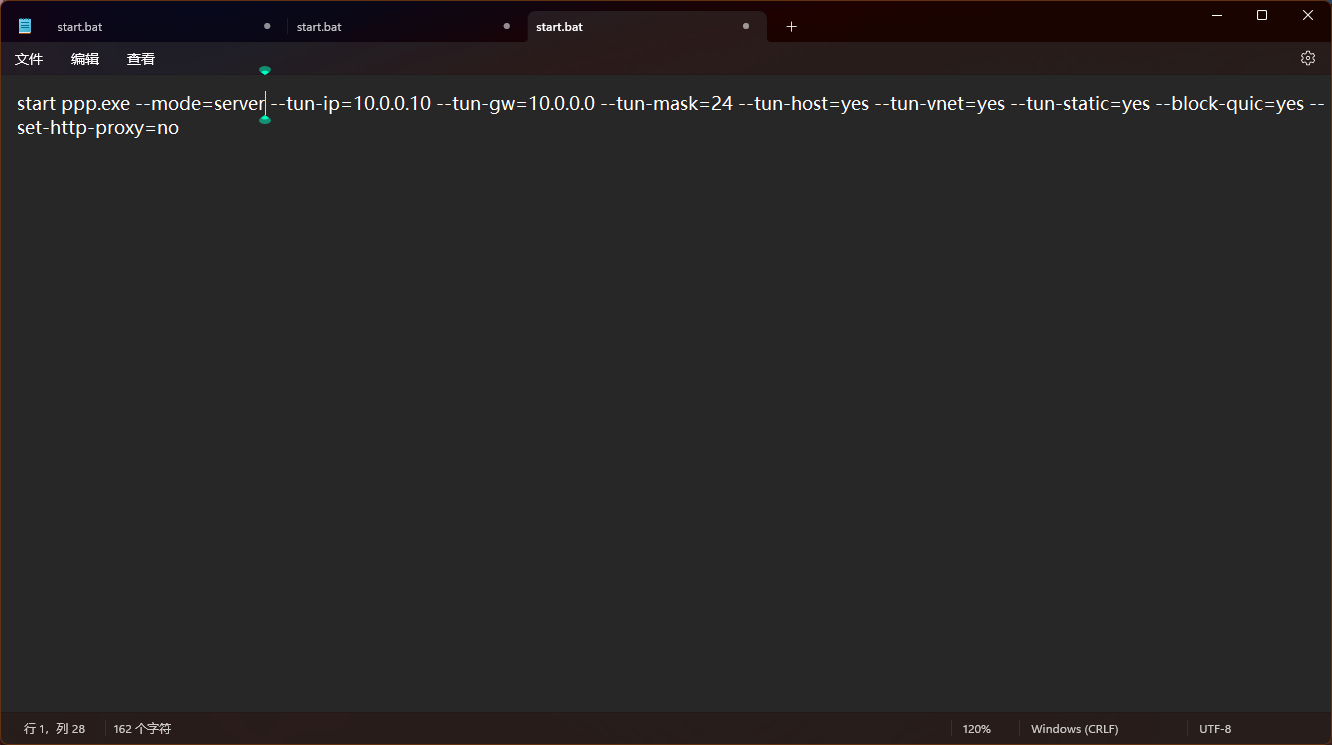The image size is (1332, 745).
Task: Open the Notepad settings gear icon
Action: coord(1307,58)
